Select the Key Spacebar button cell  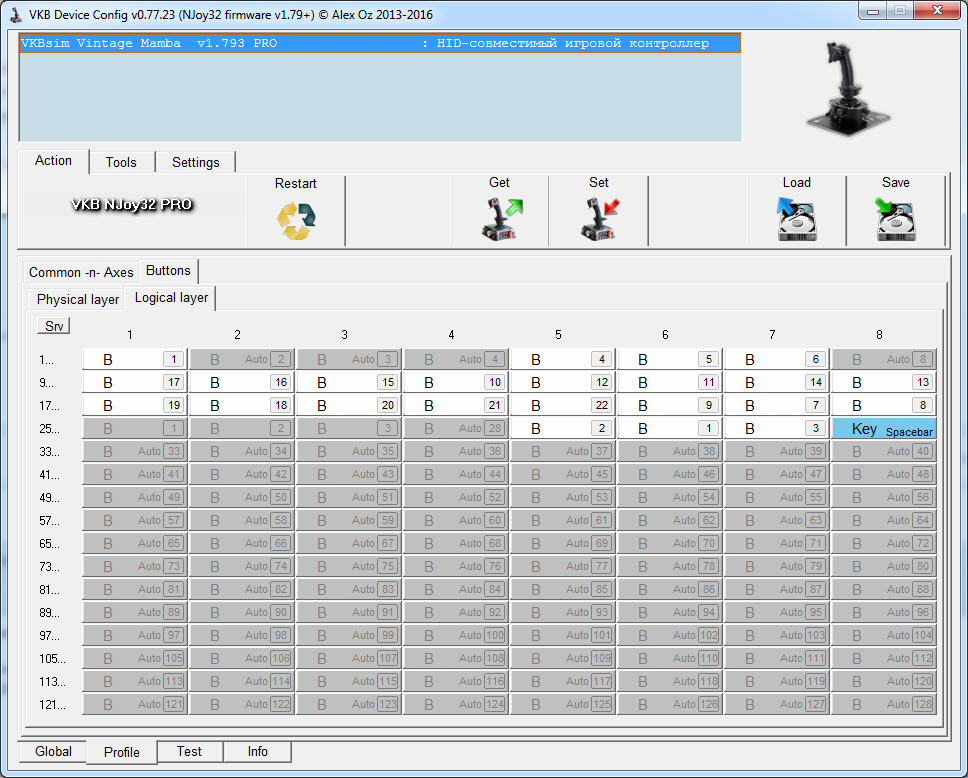click(883, 428)
